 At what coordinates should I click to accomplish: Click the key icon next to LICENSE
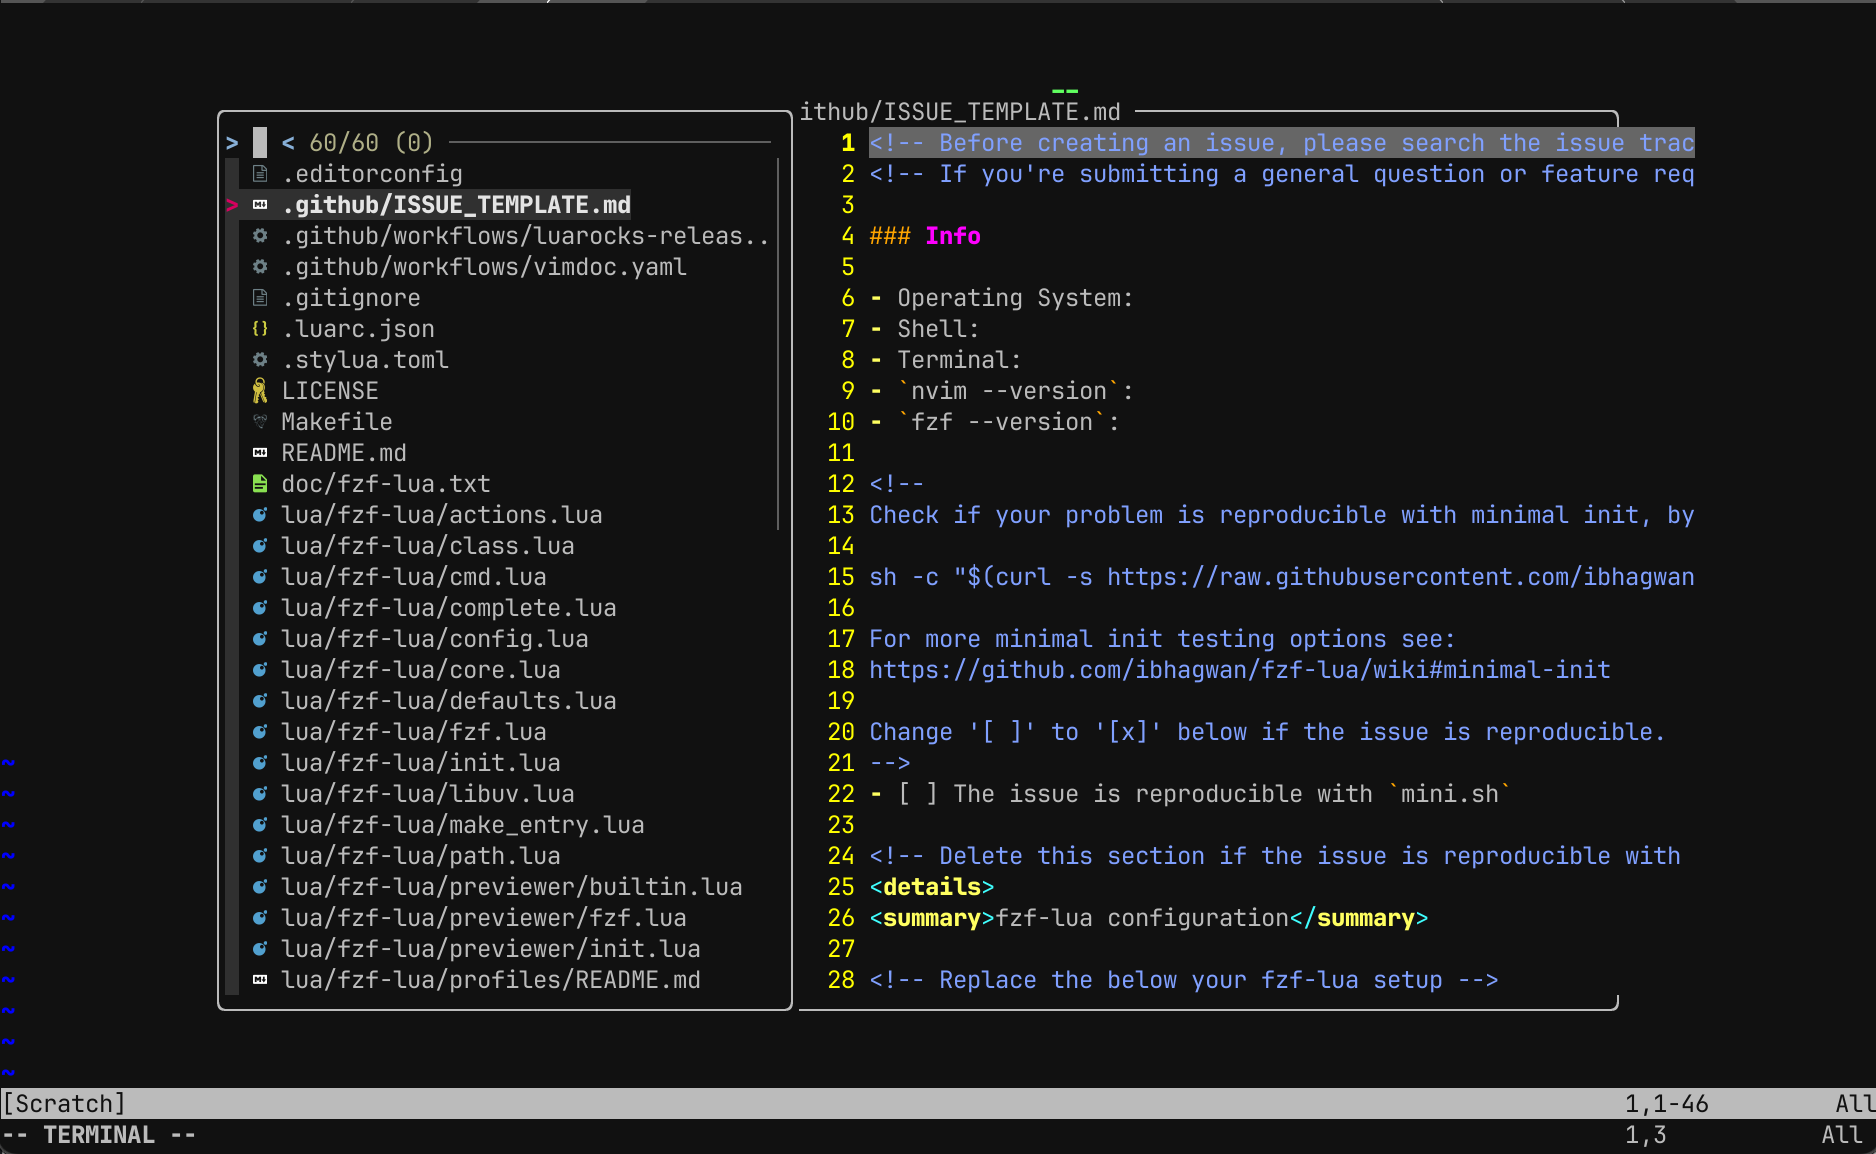point(260,390)
